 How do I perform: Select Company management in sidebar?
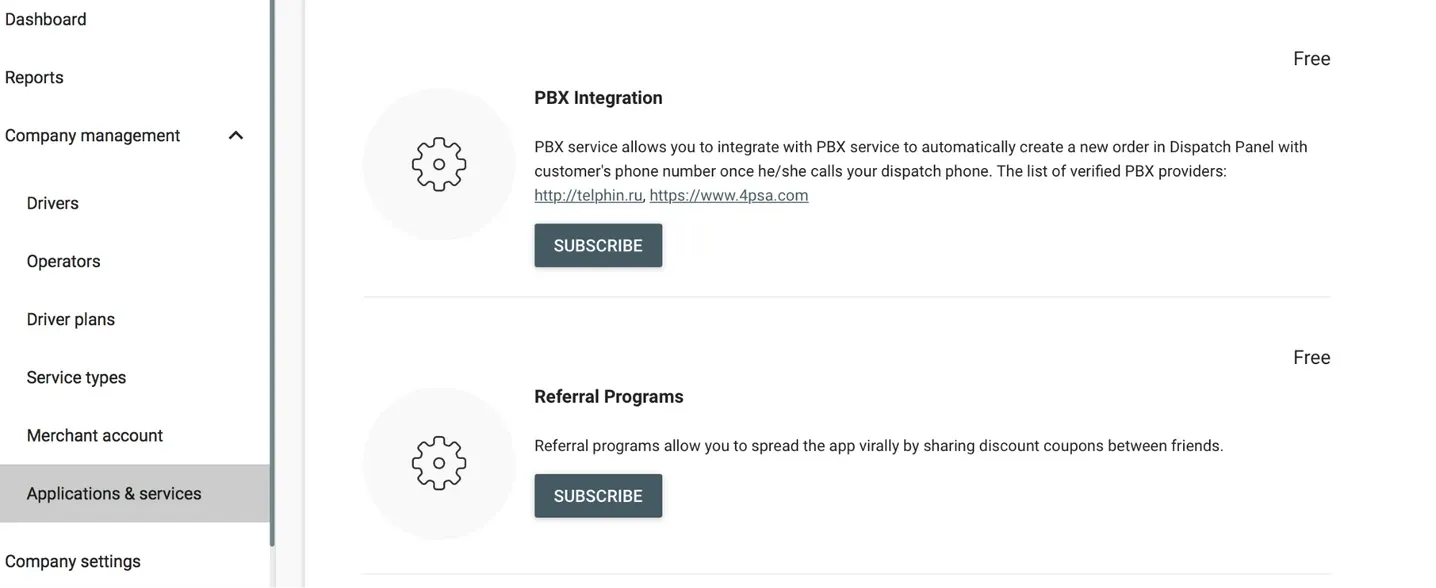coord(92,135)
